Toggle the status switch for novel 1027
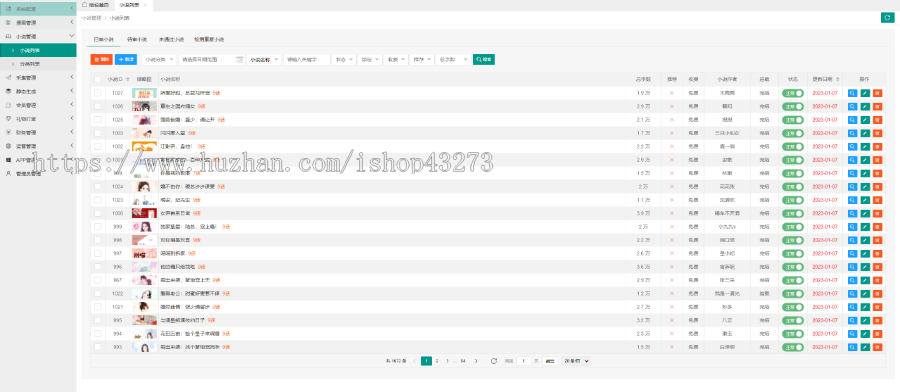The width and height of the screenshot is (900, 392). point(793,93)
